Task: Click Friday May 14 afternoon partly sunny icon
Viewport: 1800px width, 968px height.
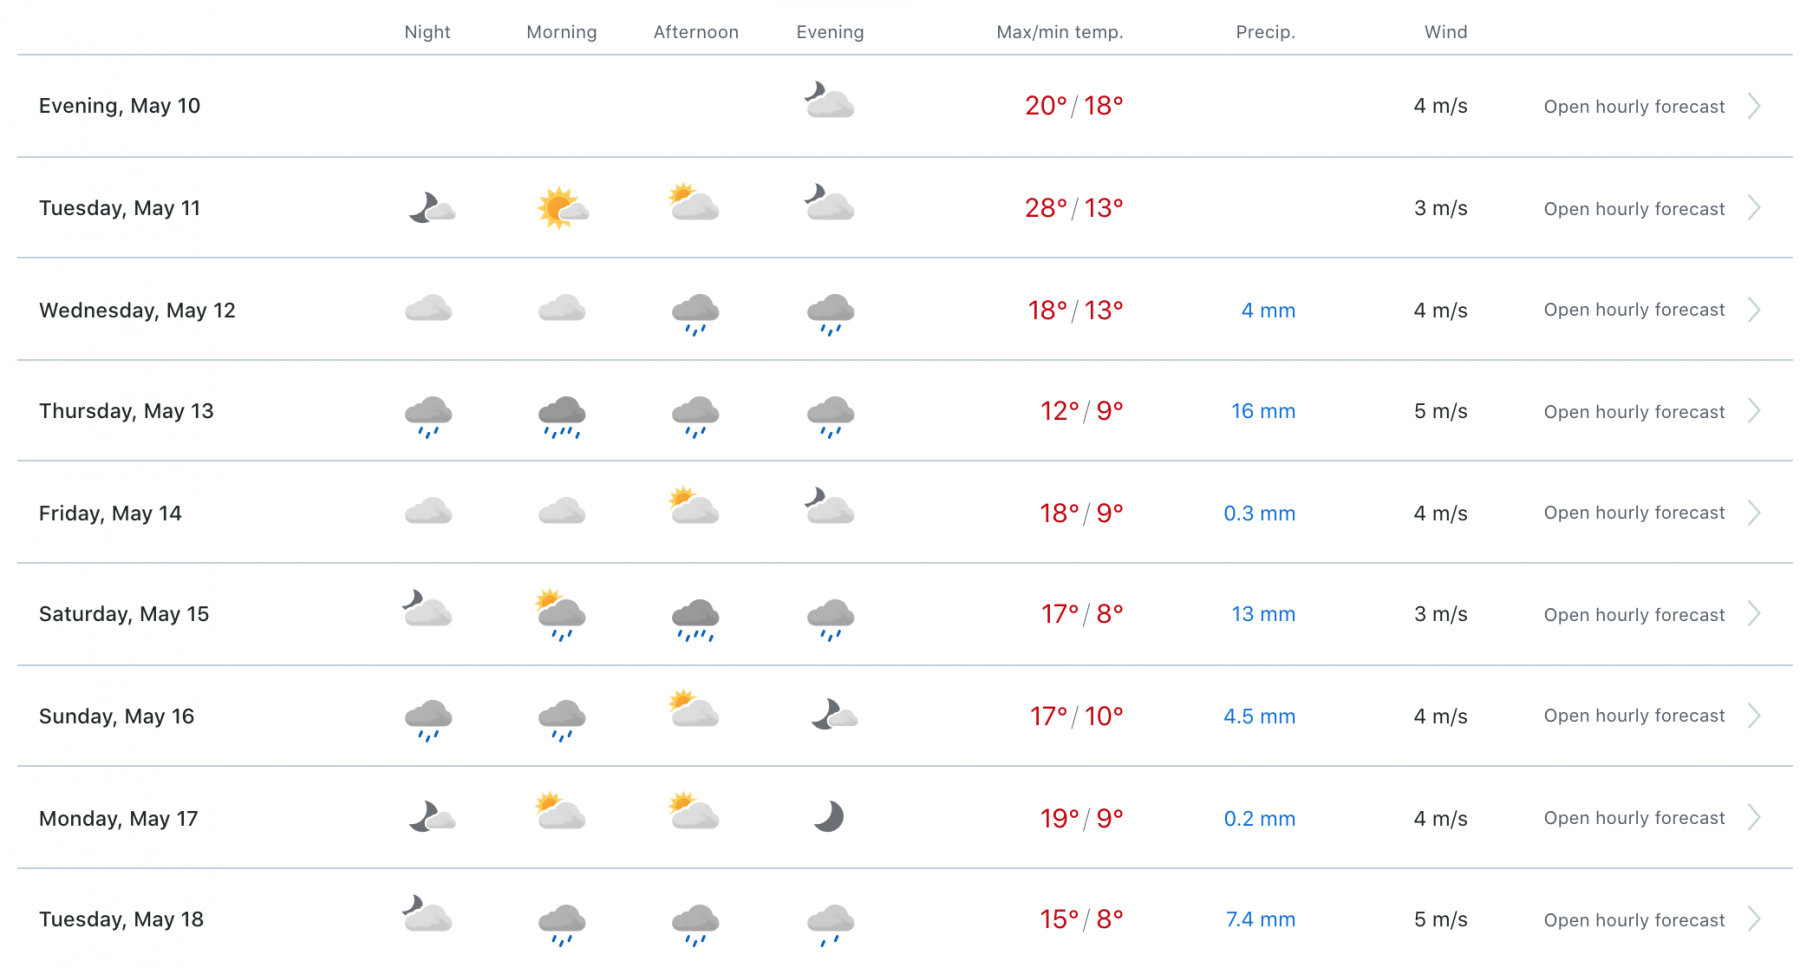Action: (x=695, y=507)
